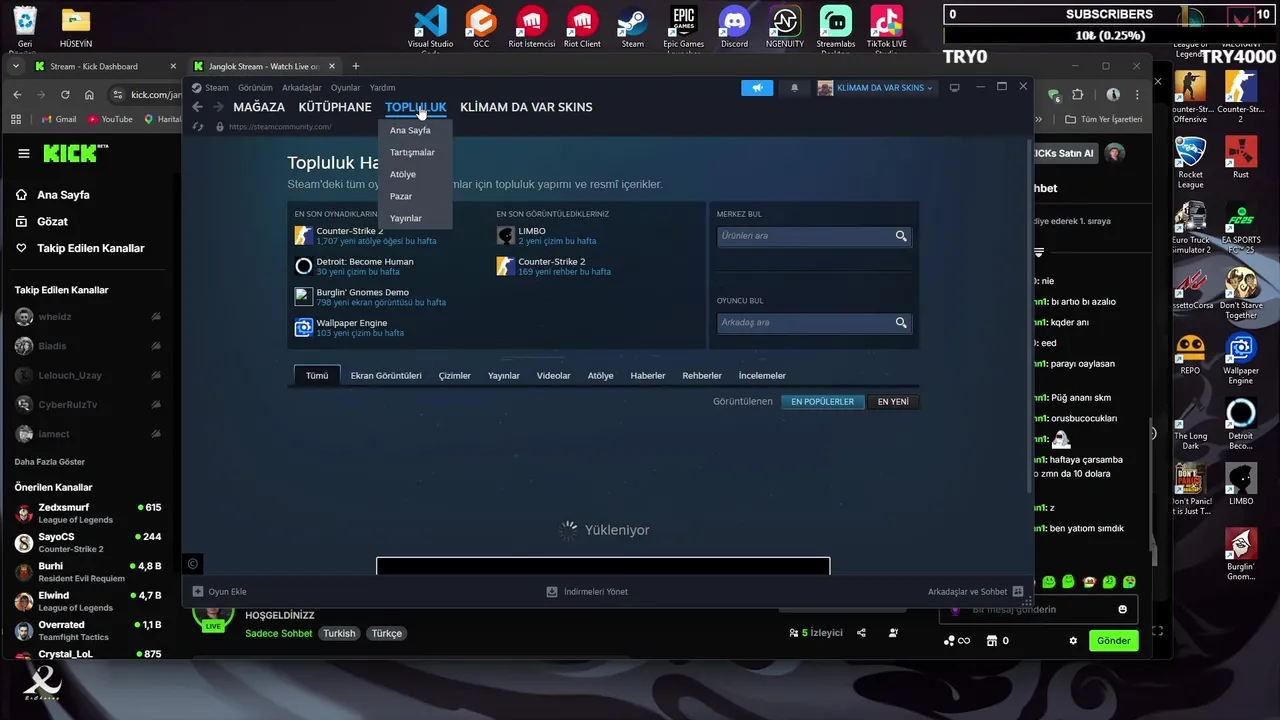Screen dimensions: 1280x720
Task: Open the Yardım menu in Steam
Action: coord(383,88)
